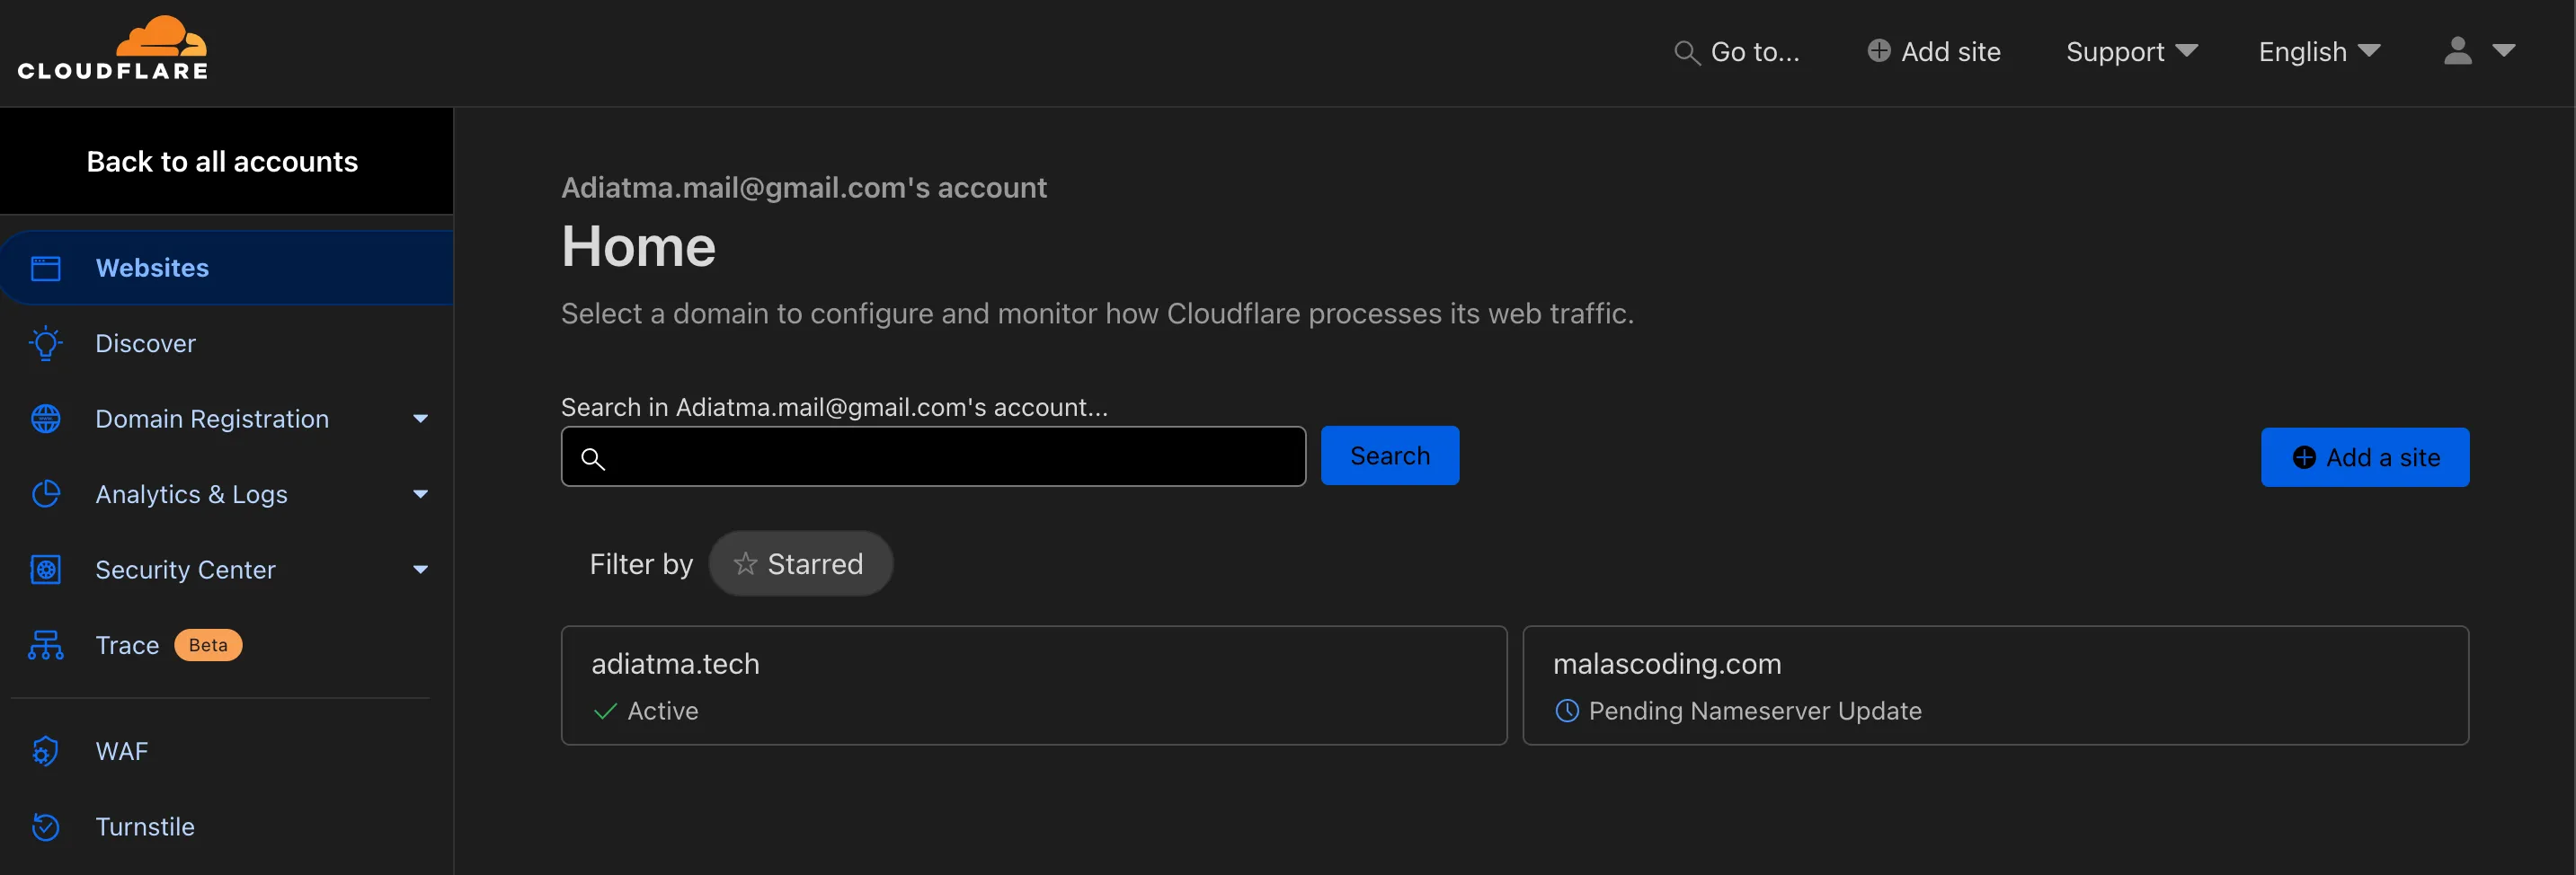Click the Add a site button
Screen dimensions: 2576x875
(2365, 457)
